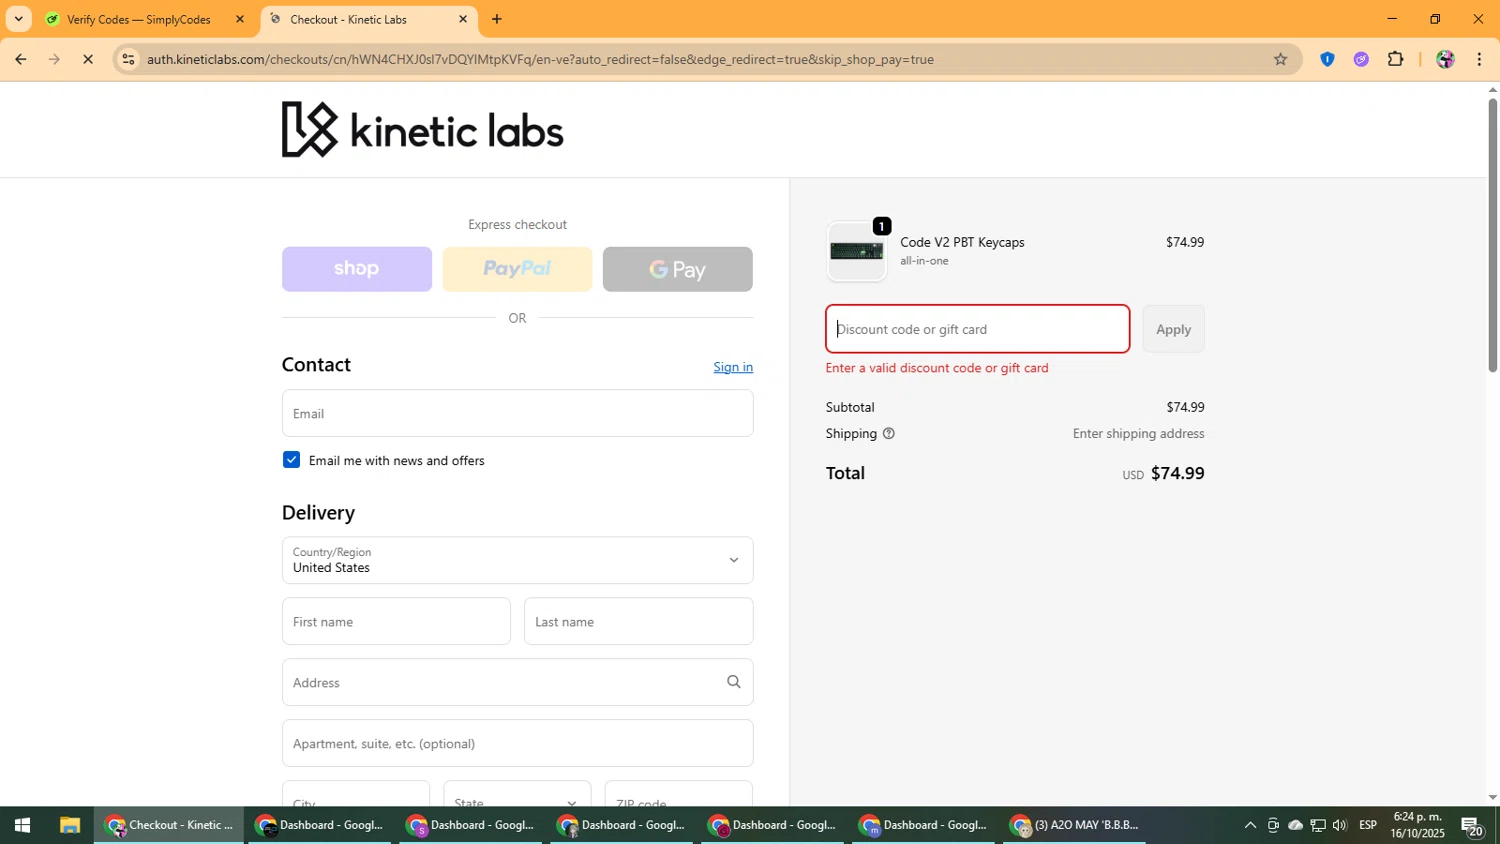Uncheck Email me with news and offers
The height and width of the screenshot is (844, 1500).
pyautogui.click(x=291, y=460)
